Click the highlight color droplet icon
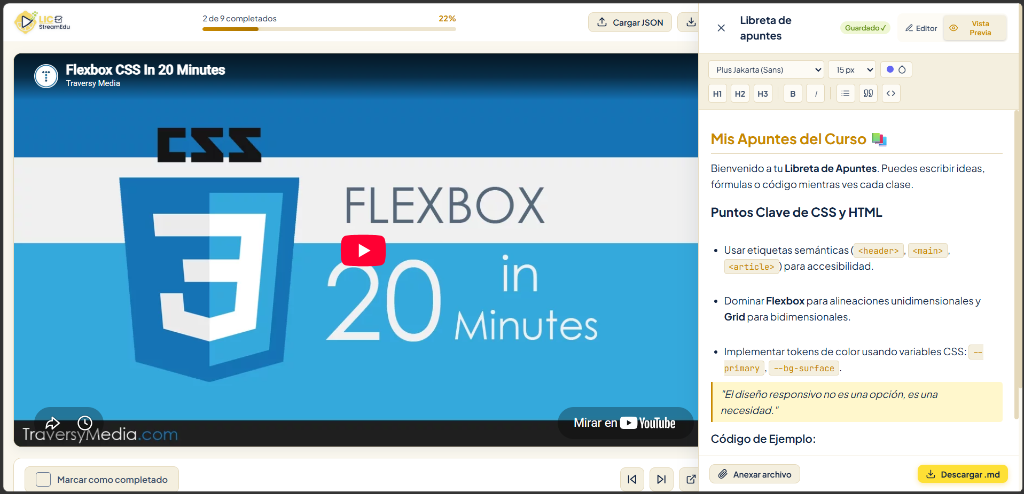Viewport: 1024px width, 494px height. [903, 69]
